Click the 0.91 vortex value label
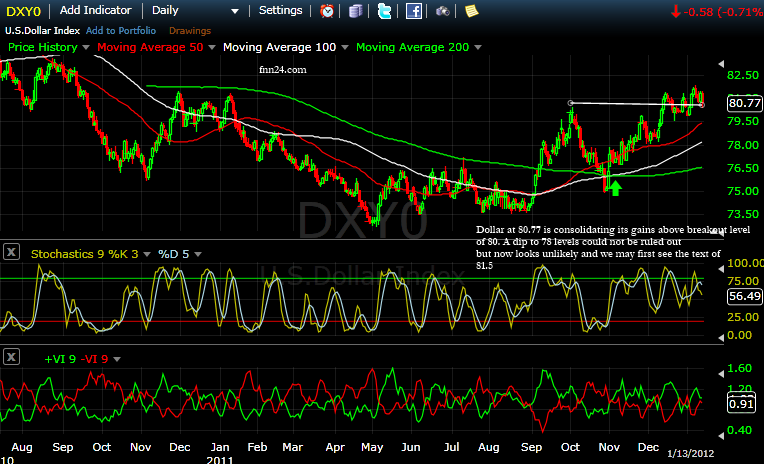 [741, 404]
